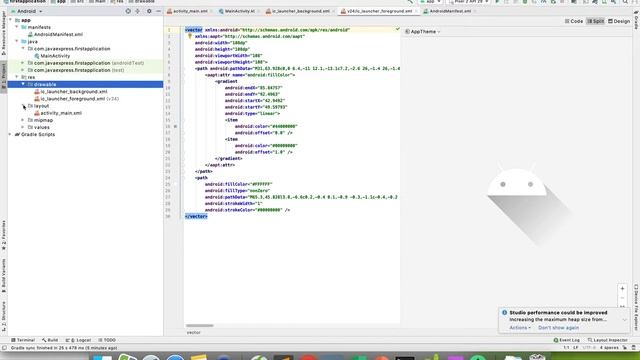Click the color gutter swatch on line 16
The image size is (640, 360).
[x=176, y=127]
